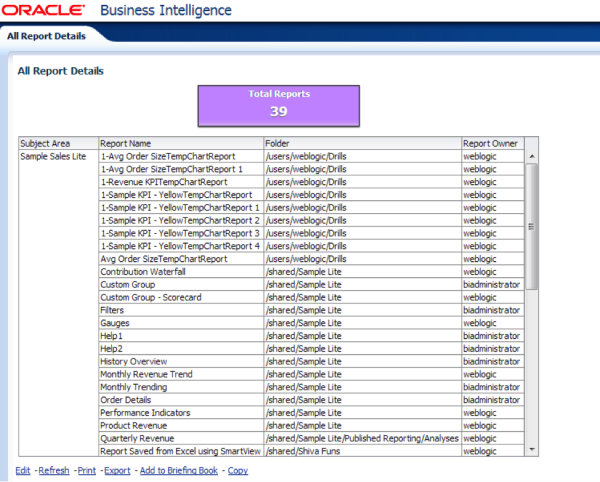Viewport: 600px width, 482px height.
Task: Open the Print link
Action: pos(87,470)
